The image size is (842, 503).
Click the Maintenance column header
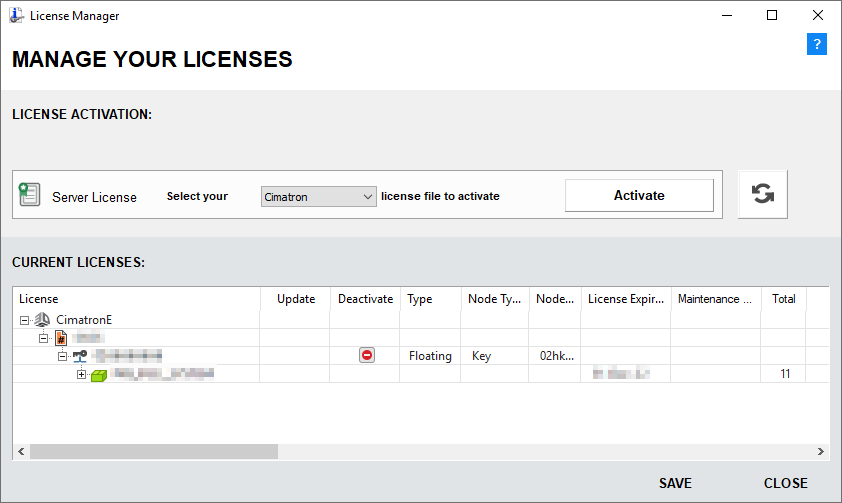pyautogui.click(x=716, y=299)
